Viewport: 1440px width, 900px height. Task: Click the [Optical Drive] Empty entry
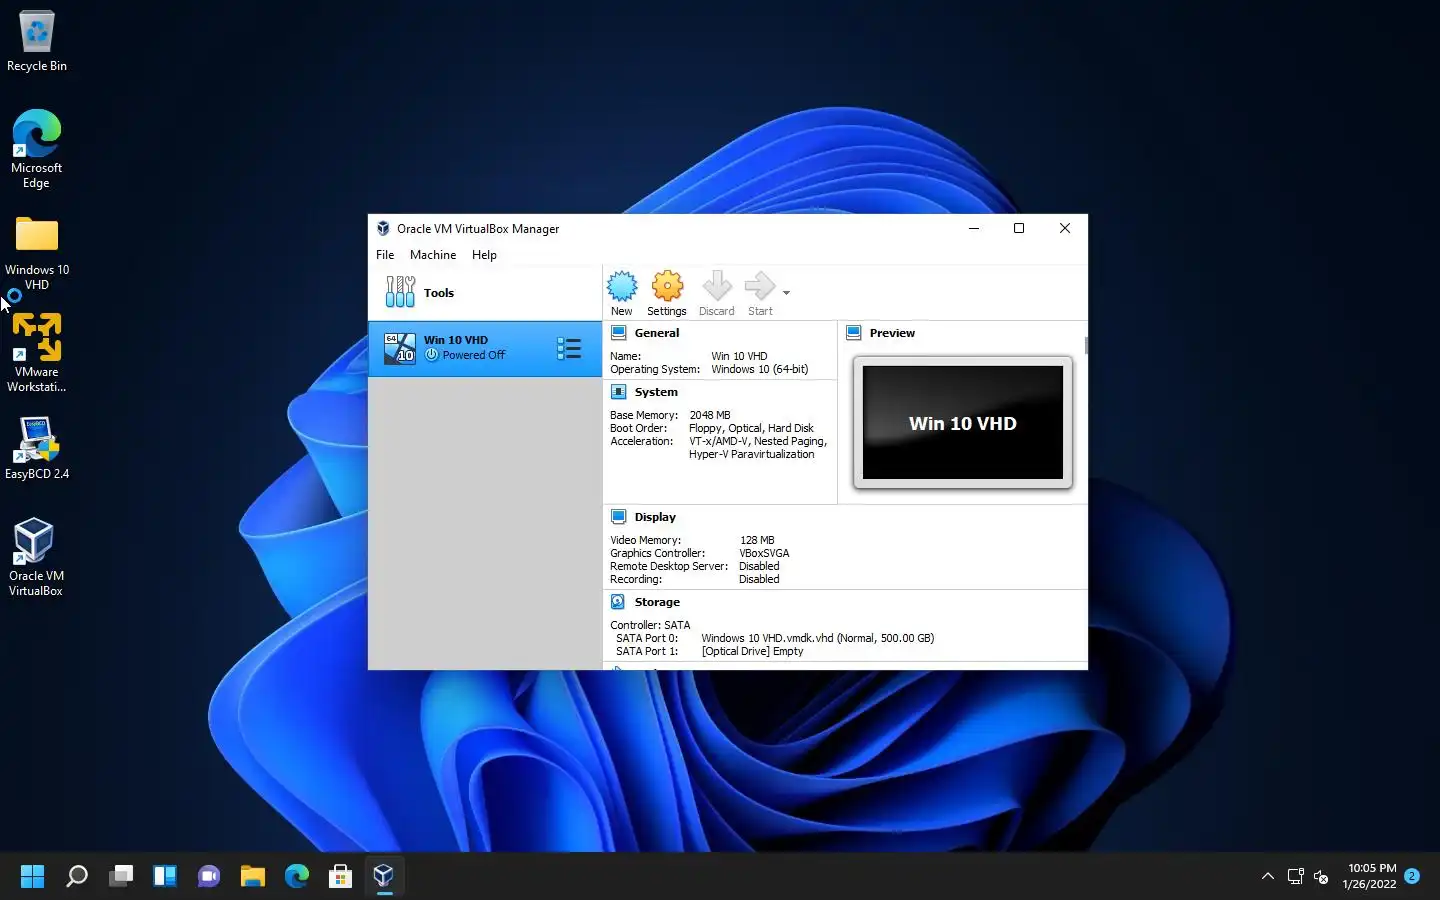point(752,651)
